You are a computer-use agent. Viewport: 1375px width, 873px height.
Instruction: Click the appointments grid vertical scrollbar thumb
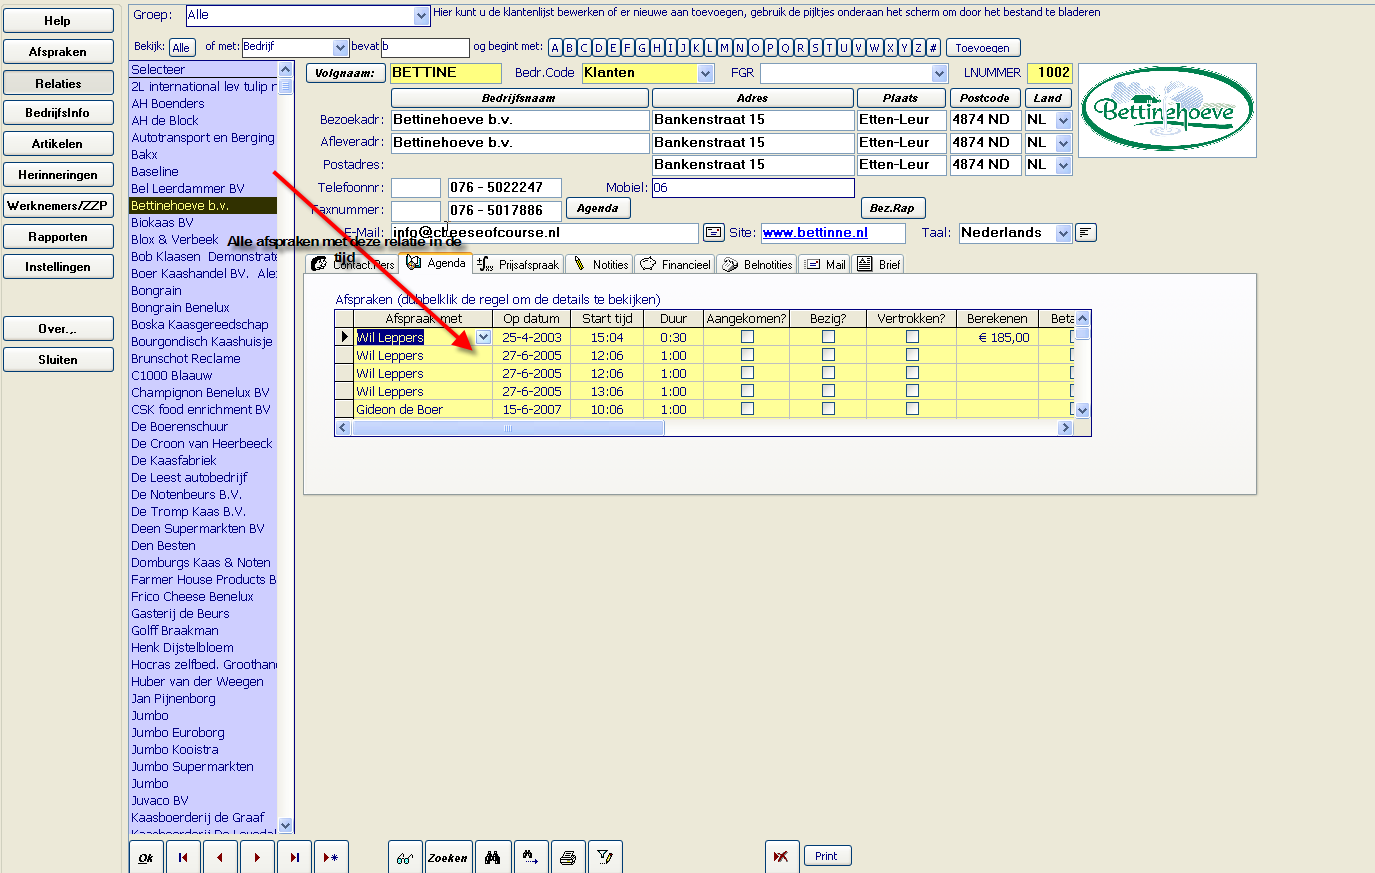[x=1082, y=332]
